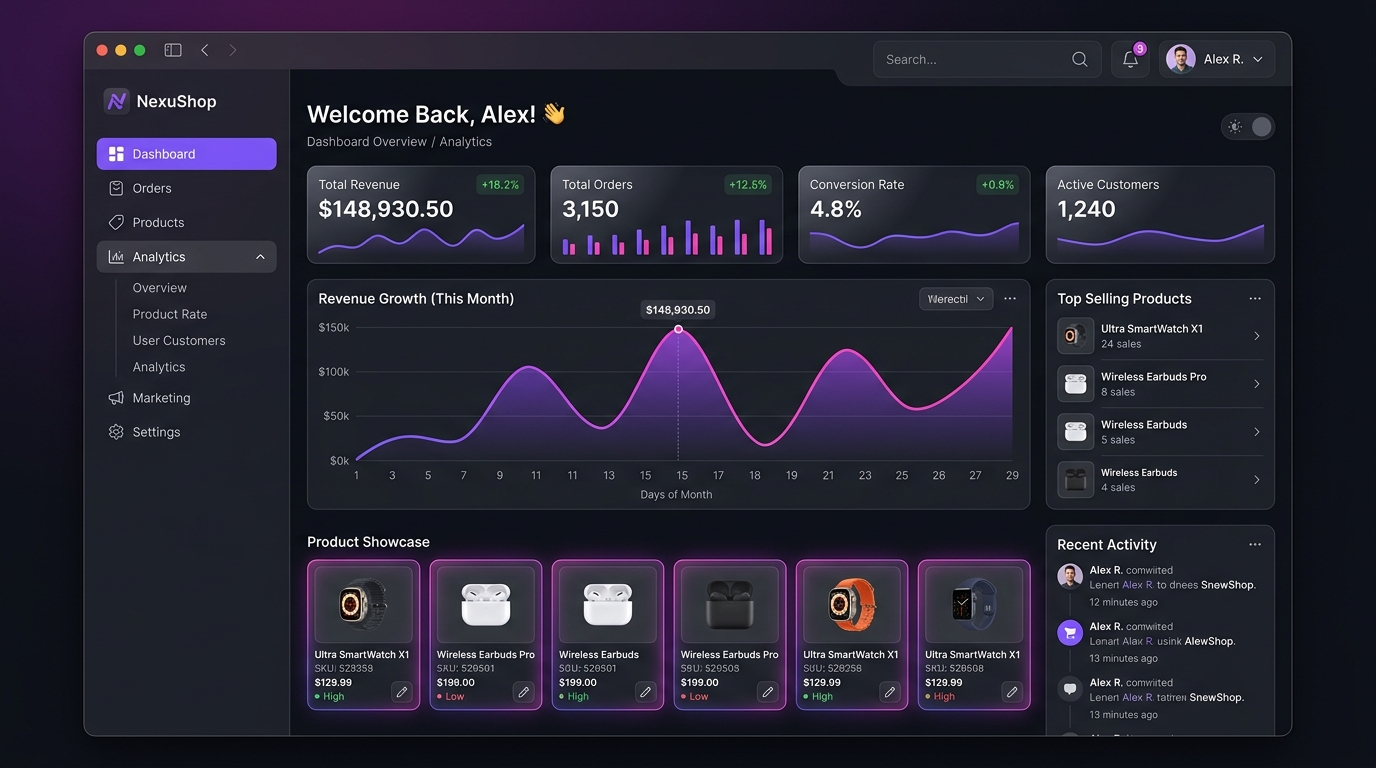The height and width of the screenshot is (768, 1376).
Task: Click the Active Customers stat card
Action: [1160, 215]
